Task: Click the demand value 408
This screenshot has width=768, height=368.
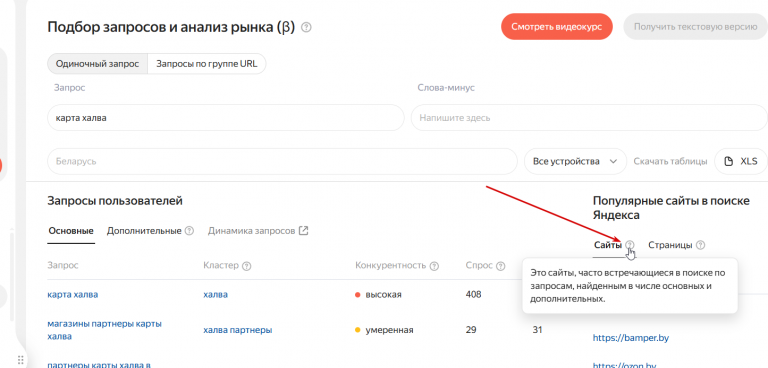Action: pos(474,294)
